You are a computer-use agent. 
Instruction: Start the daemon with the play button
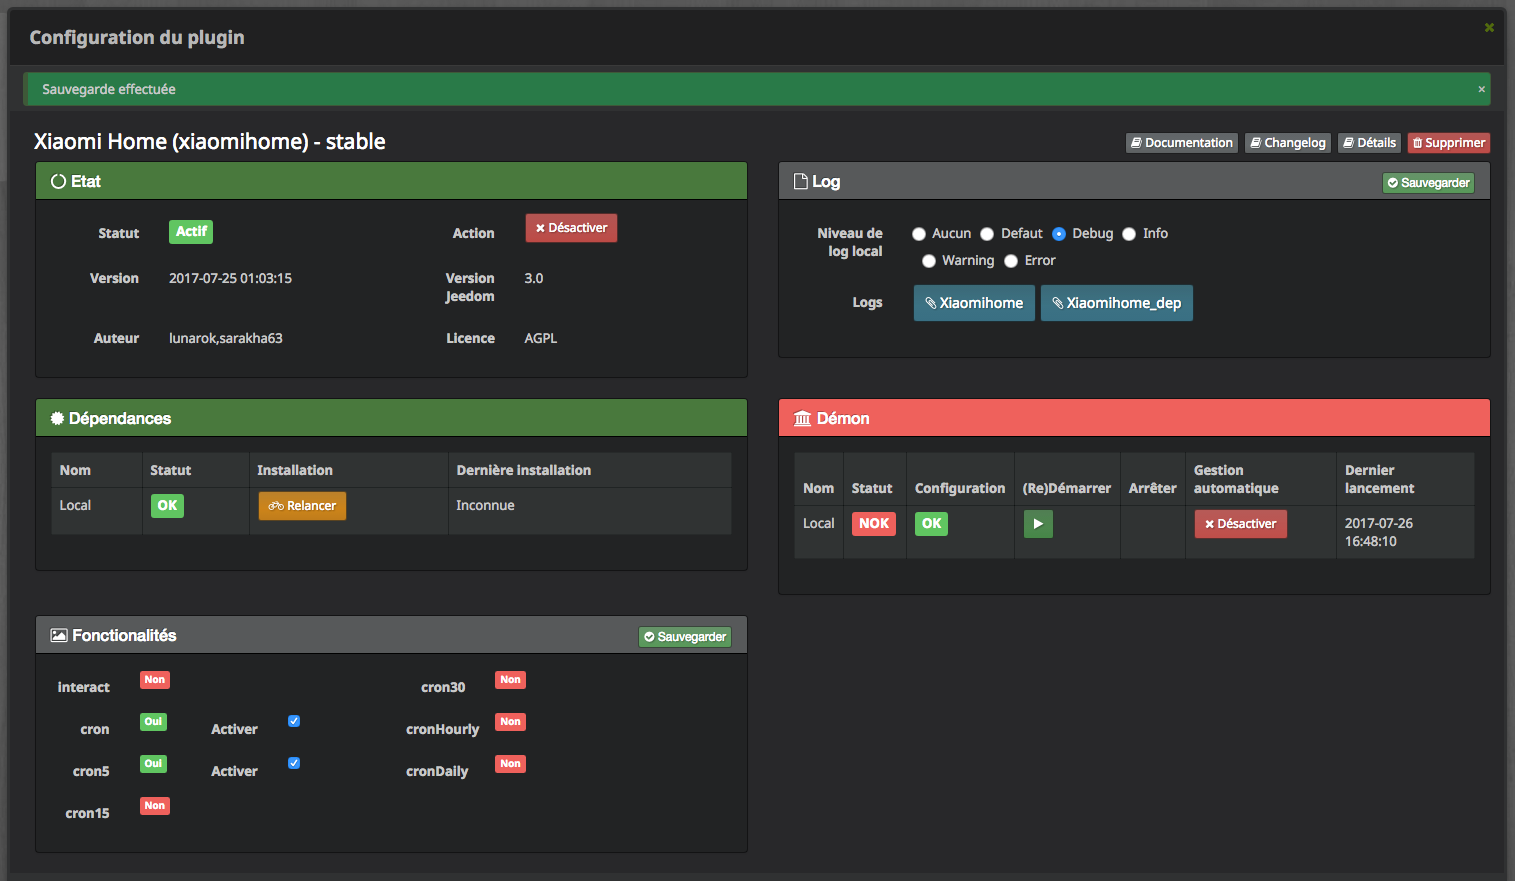pos(1038,524)
